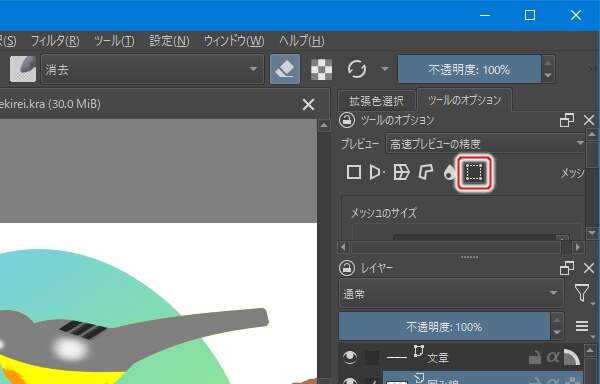Click the toolbar 不透明度 100% slider
600x384 pixels.
click(x=469, y=69)
